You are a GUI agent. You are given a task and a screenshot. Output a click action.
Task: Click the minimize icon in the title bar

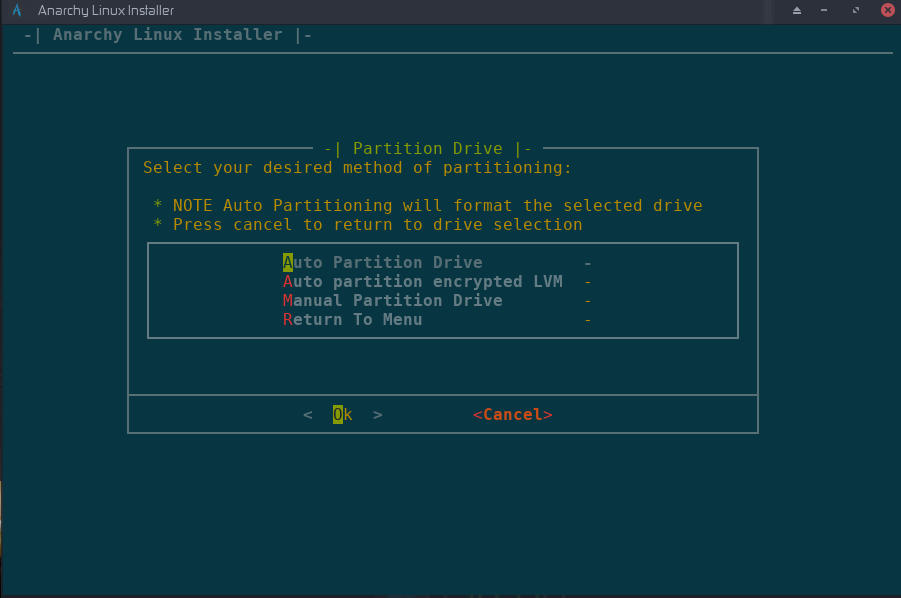pyautogui.click(x=824, y=10)
